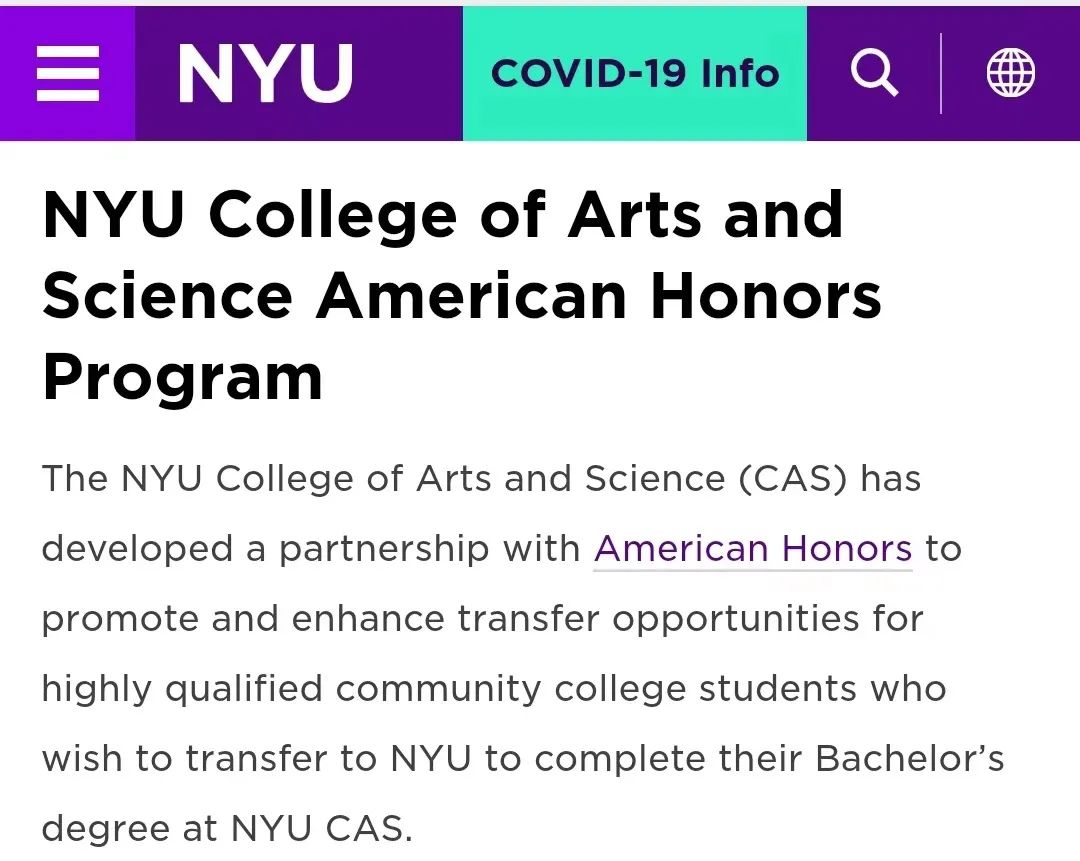Click the globe icon
Screen dimensions: 1080x861
click(x=1010, y=73)
